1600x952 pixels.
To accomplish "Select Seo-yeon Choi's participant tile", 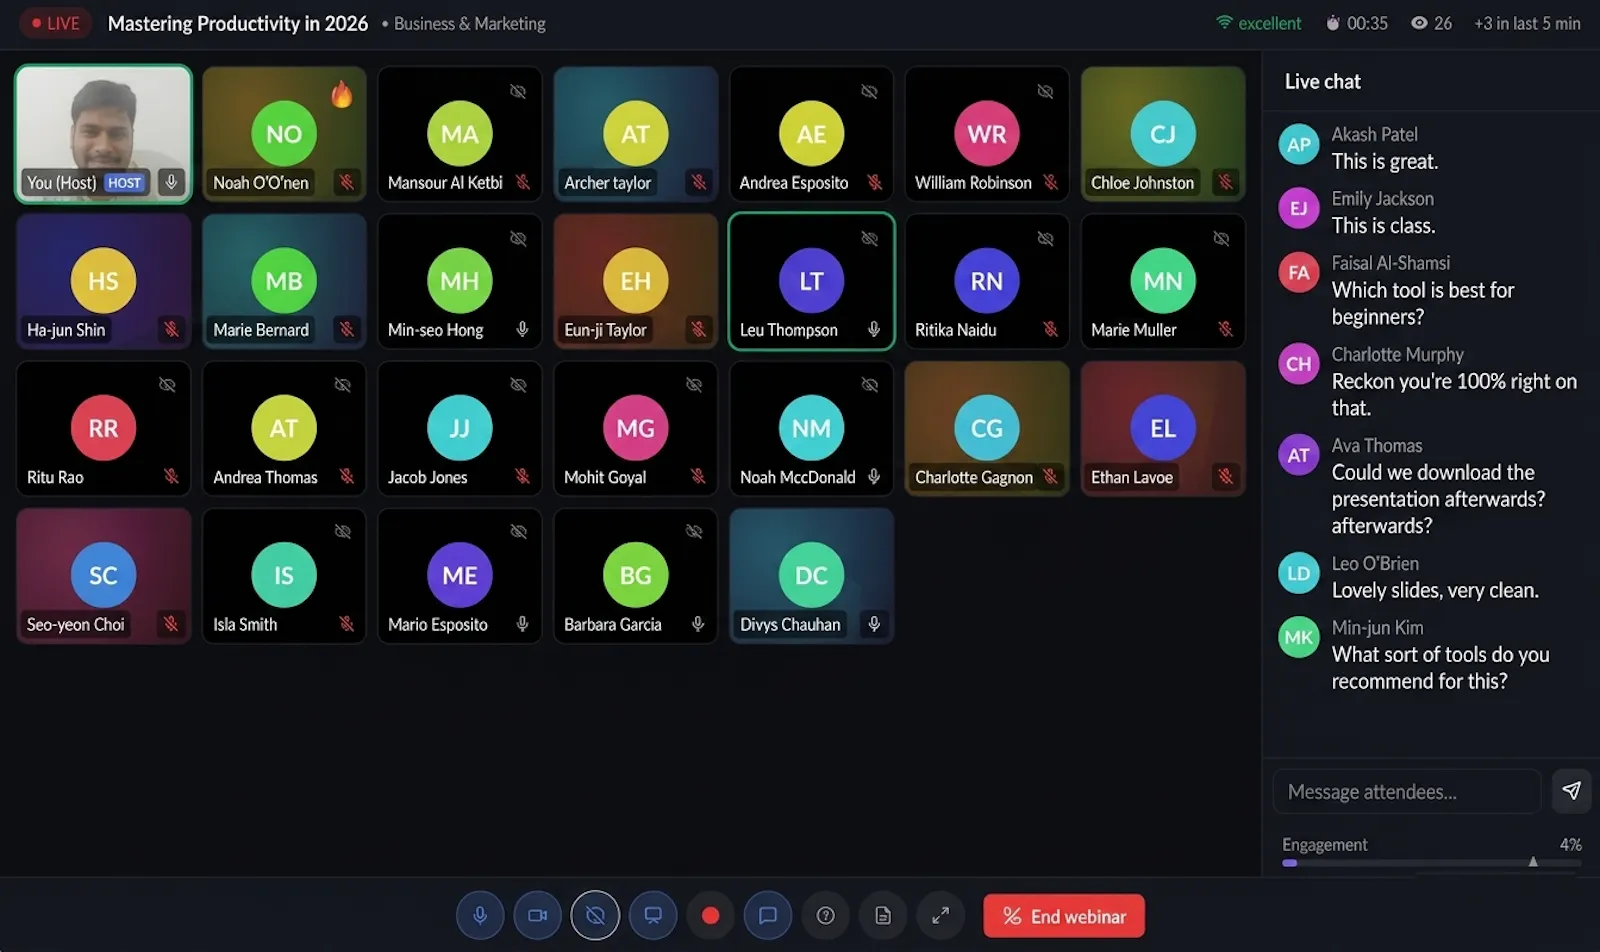I will coord(103,576).
